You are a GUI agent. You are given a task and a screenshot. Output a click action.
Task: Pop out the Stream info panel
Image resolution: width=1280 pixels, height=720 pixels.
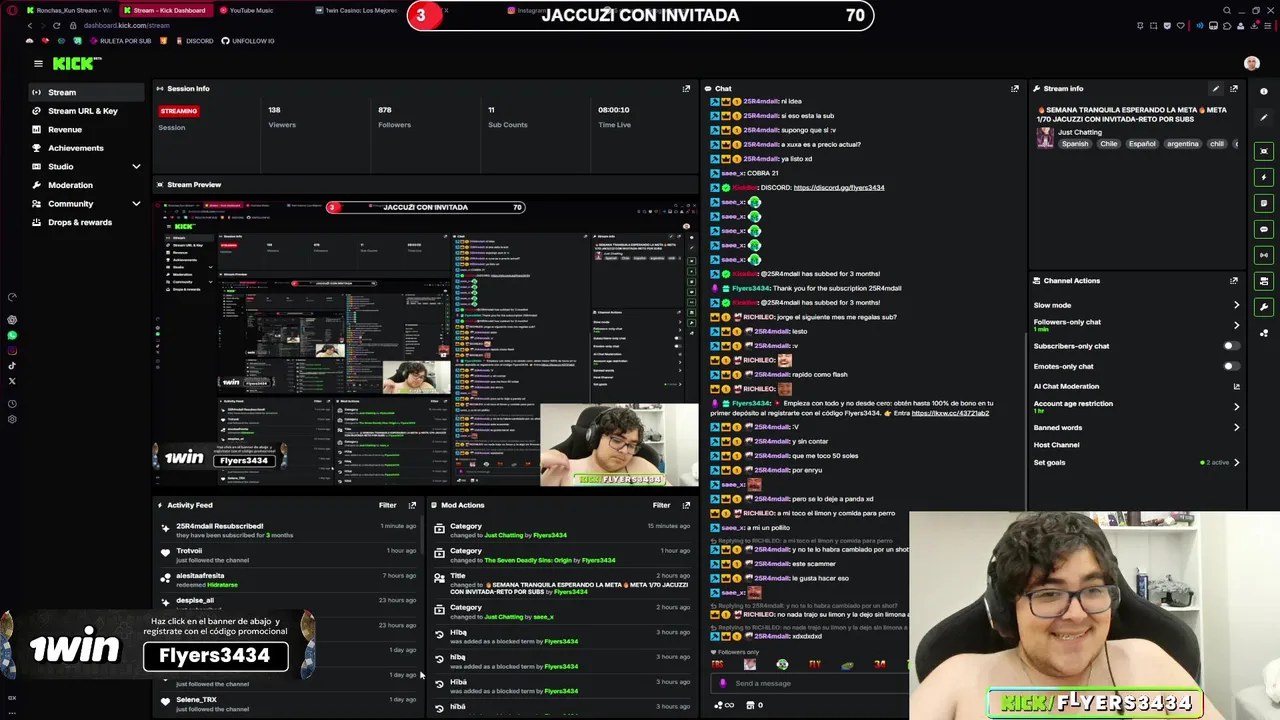[x=1234, y=88]
